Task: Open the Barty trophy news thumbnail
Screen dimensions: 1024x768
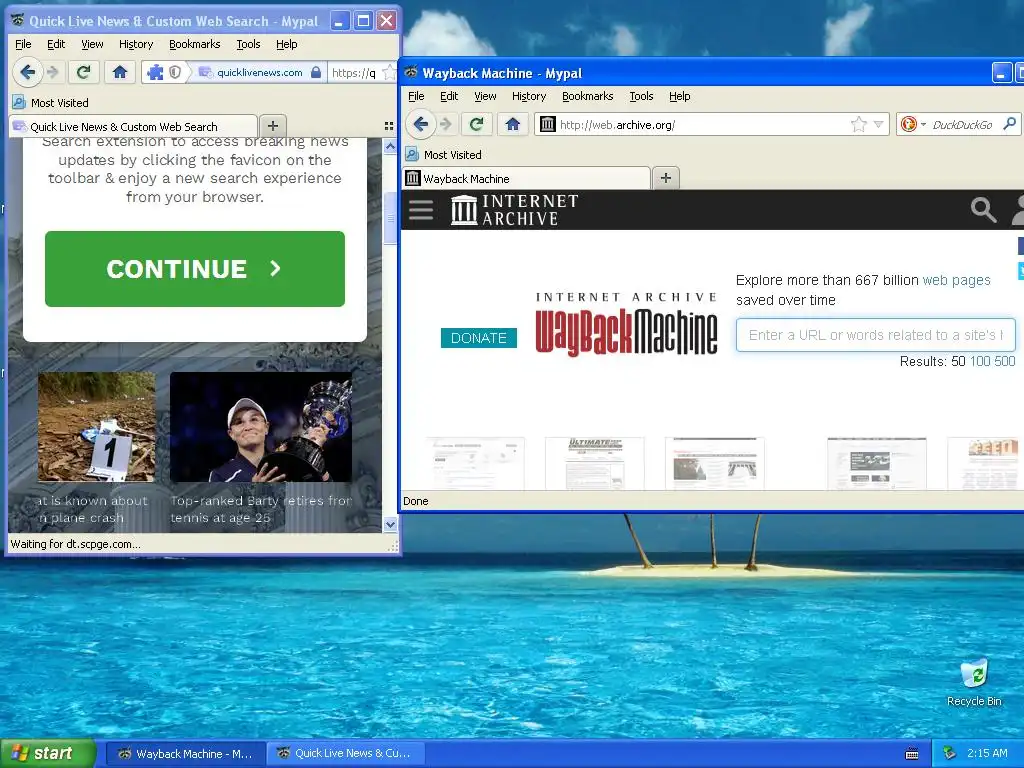Action: tap(261, 427)
